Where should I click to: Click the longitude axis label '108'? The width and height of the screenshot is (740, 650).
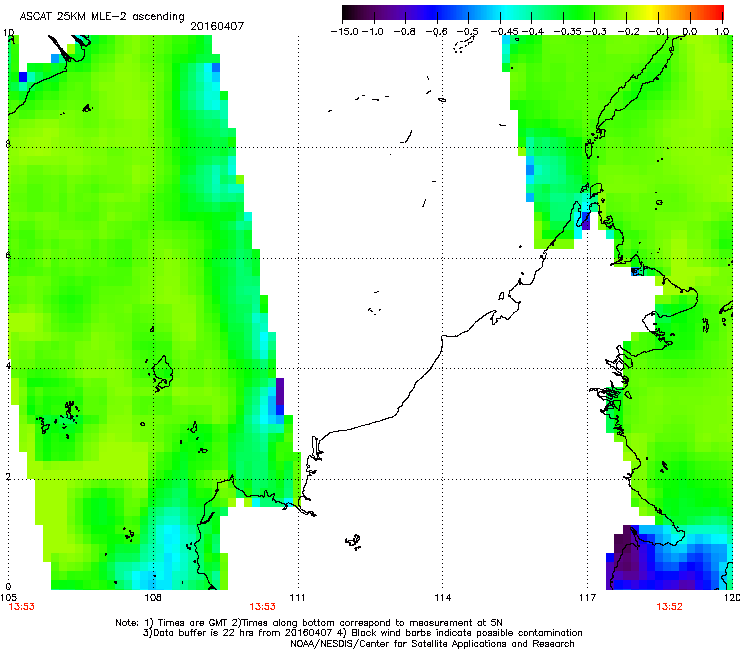pyautogui.click(x=153, y=598)
